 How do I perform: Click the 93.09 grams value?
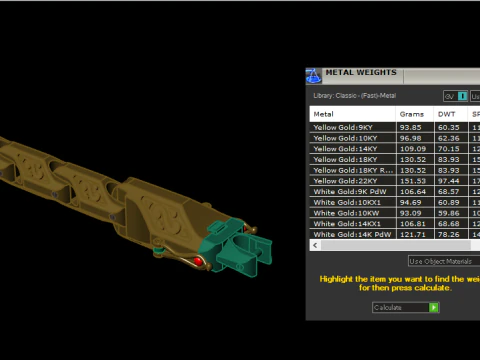(411, 213)
